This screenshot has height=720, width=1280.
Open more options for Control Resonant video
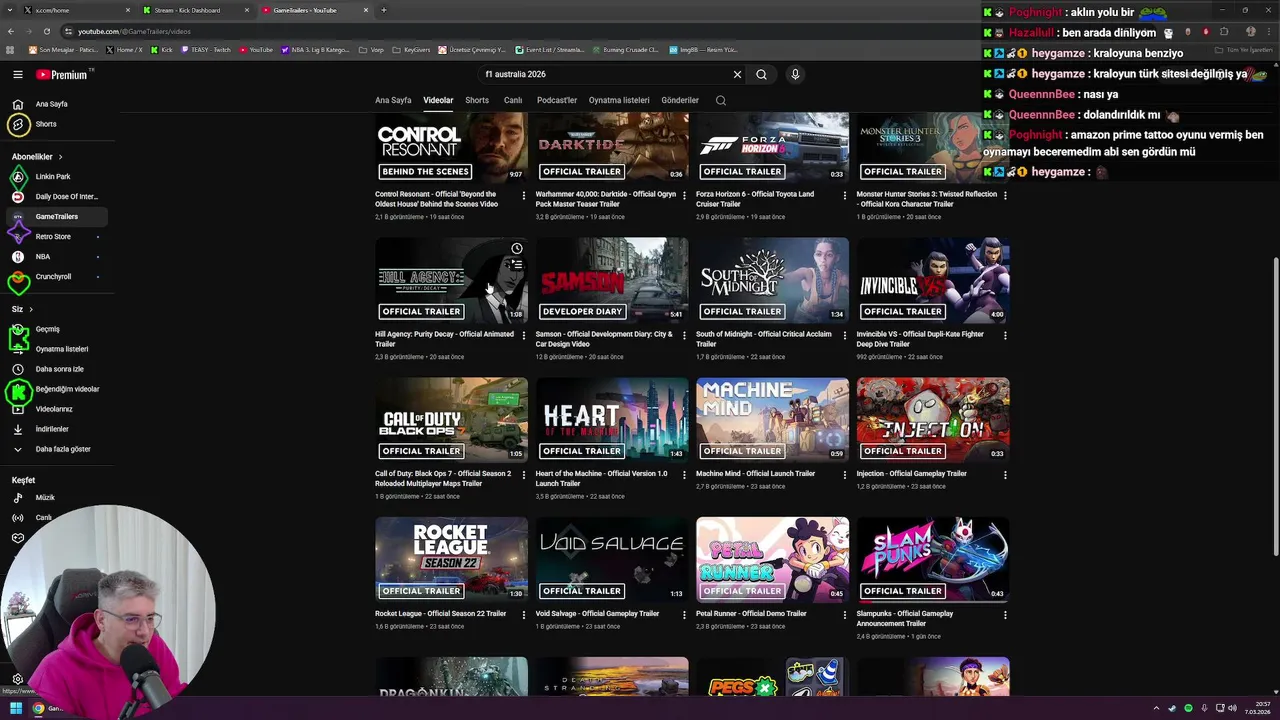[x=523, y=196]
